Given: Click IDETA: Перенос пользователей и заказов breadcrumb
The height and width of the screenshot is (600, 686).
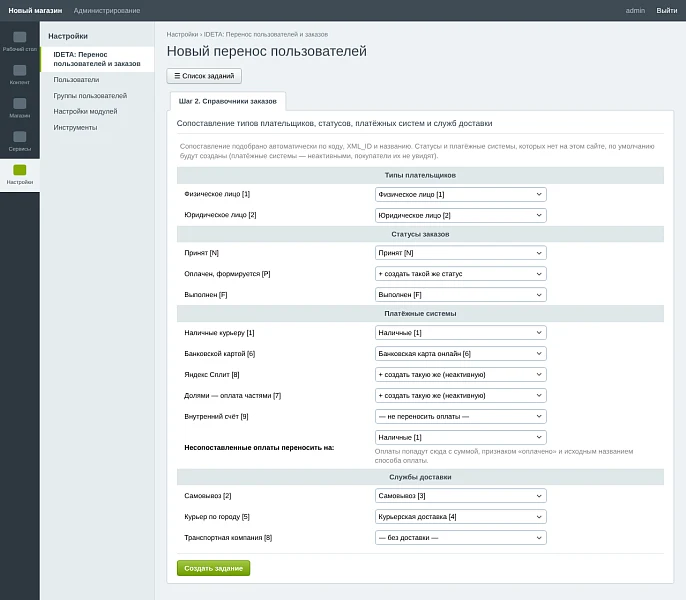Looking at the screenshot, I should [x=266, y=34].
